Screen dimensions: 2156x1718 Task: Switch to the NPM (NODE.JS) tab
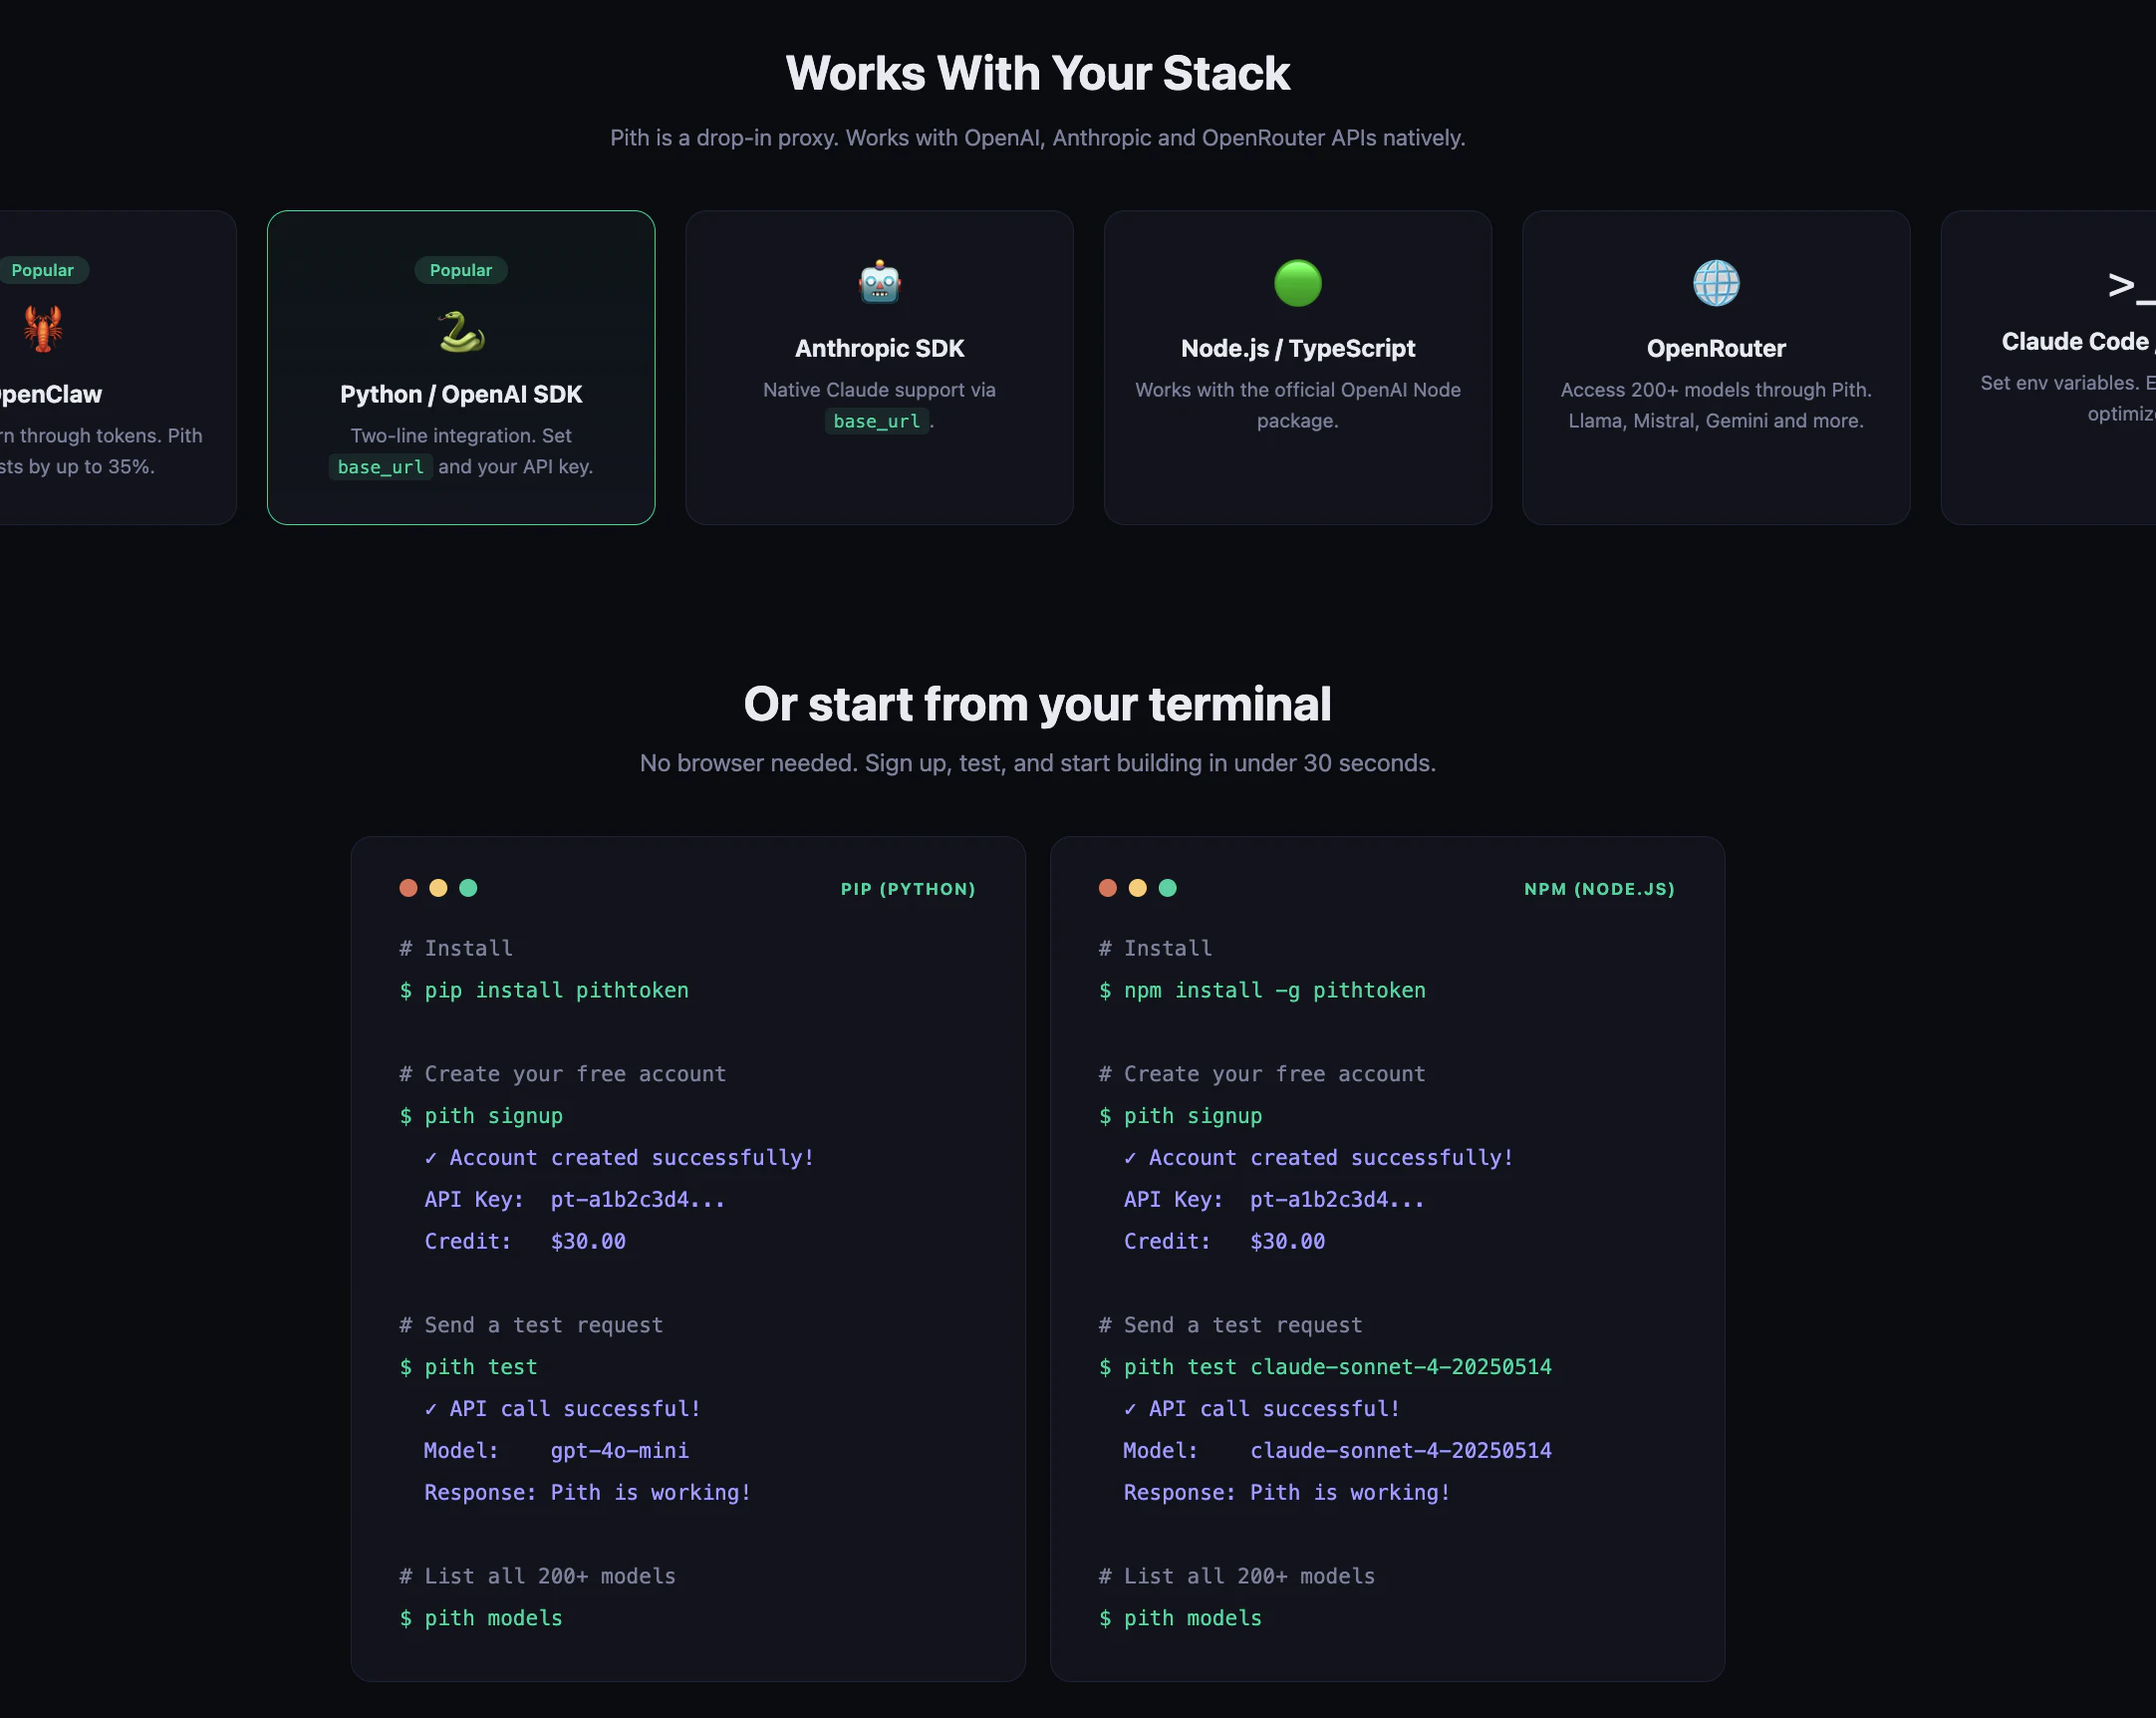[x=1597, y=888]
